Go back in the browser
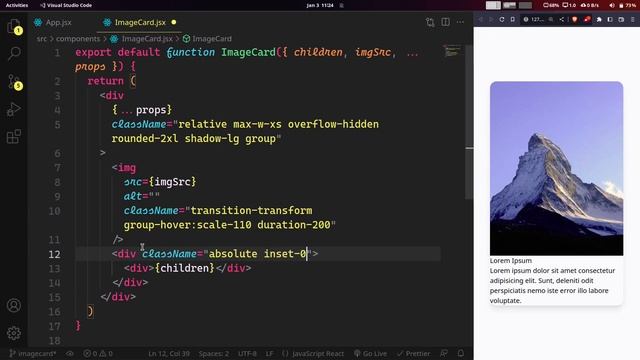 (480, 19)
